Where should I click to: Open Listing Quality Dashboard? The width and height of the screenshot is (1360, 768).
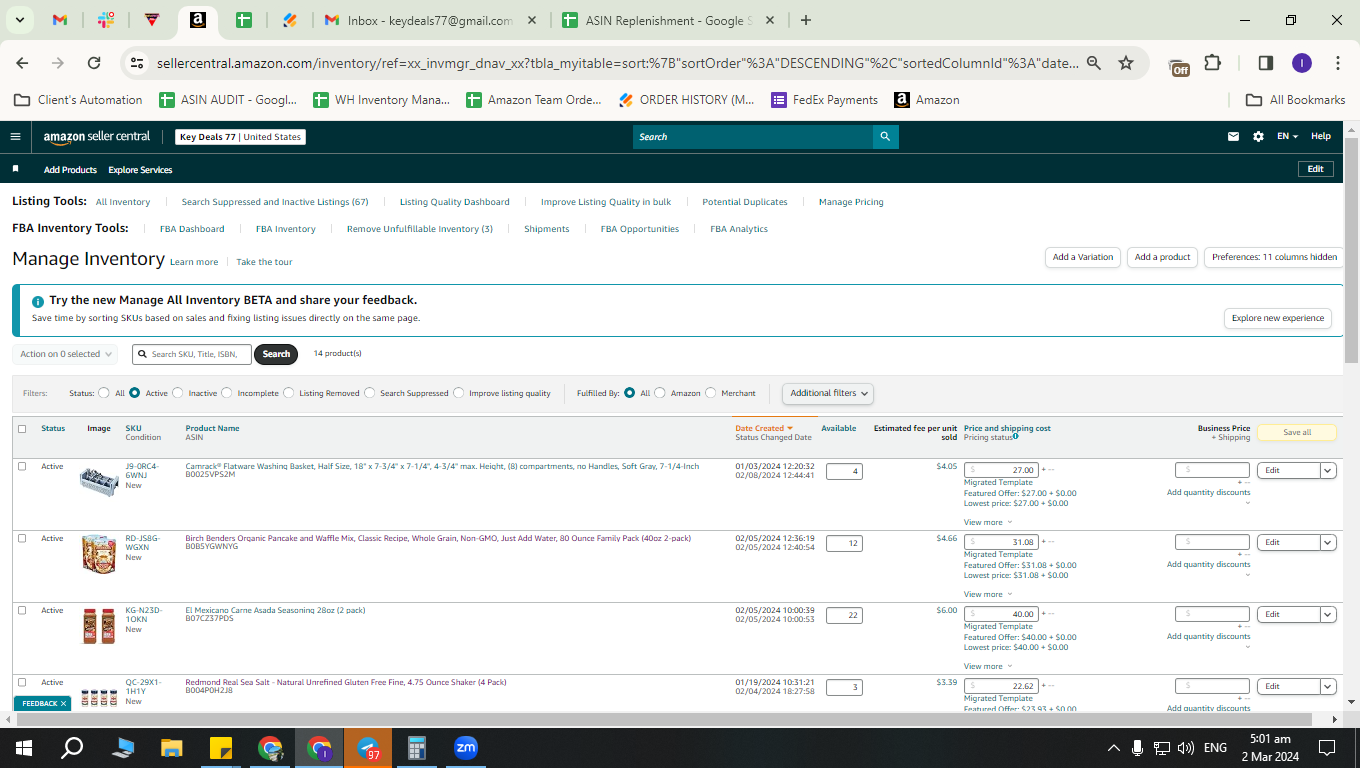click(455, 202)
